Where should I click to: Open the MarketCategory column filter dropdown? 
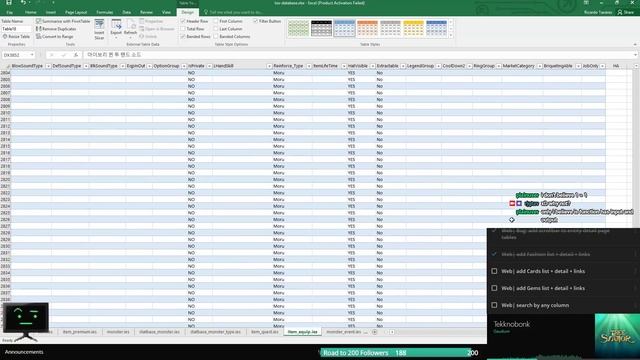point(540,66)
